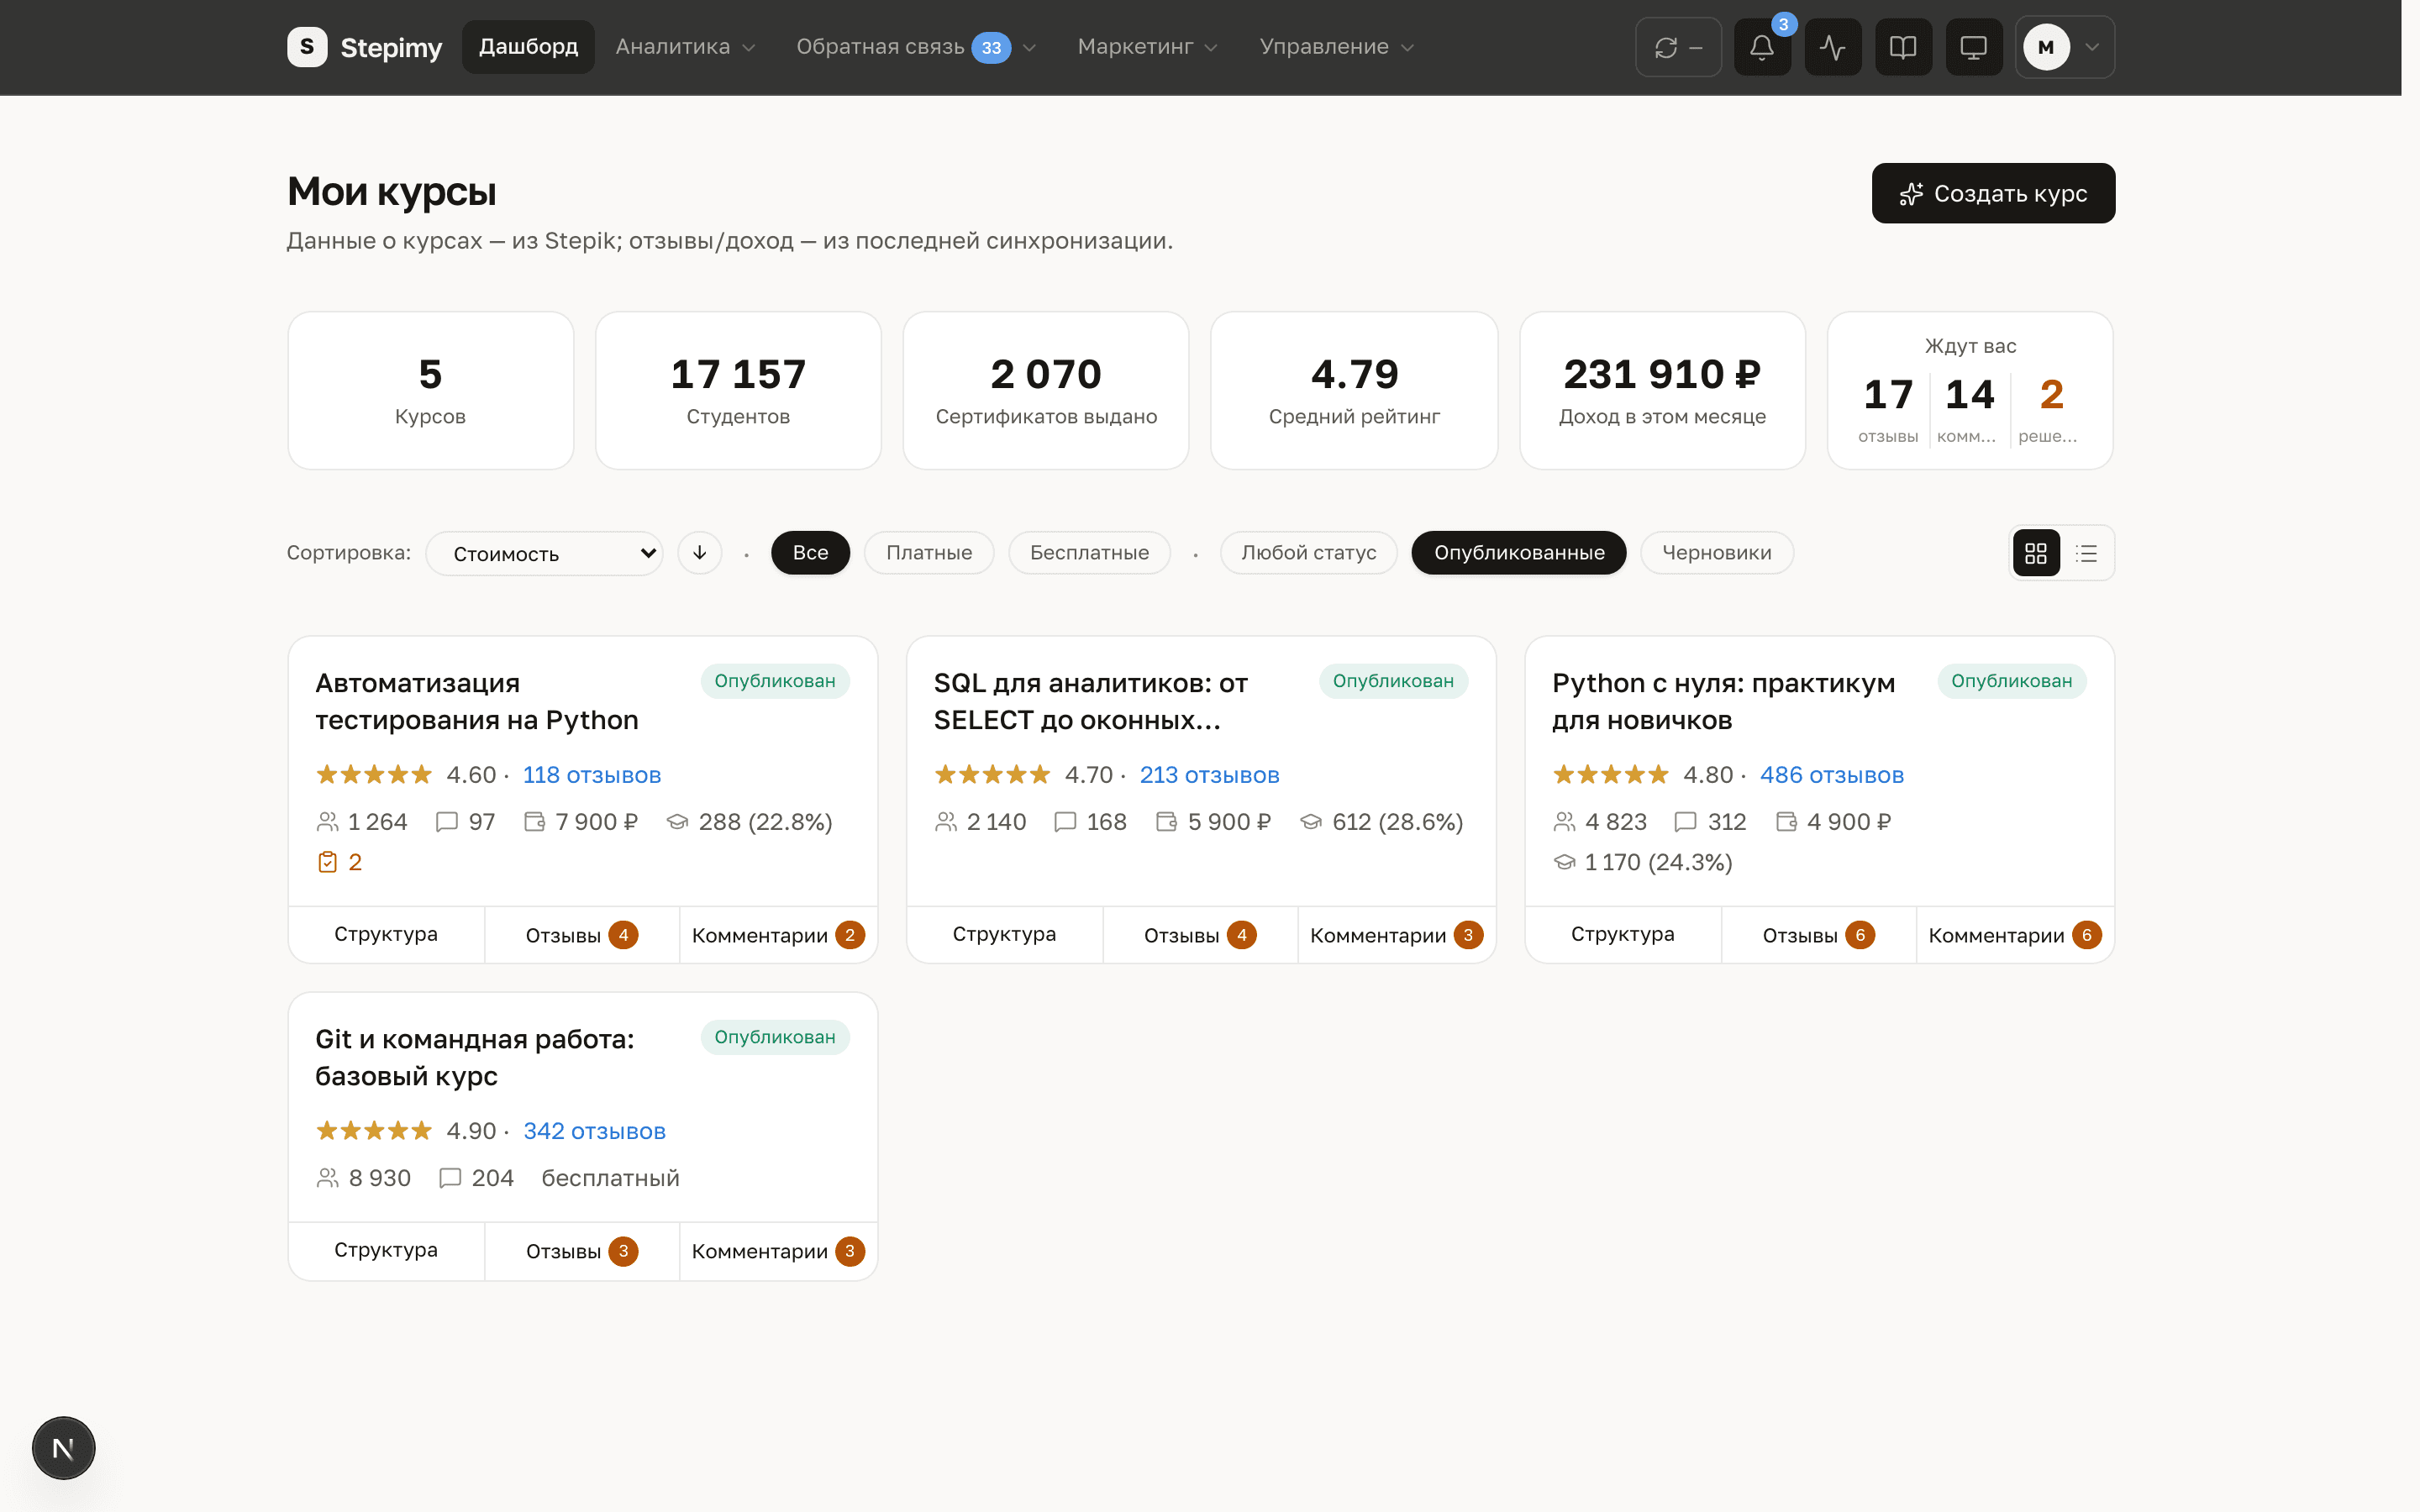This screenshot has height=1512, width=2420.
Task: Go to the Дашборд tab
Action: pos(528,47)
